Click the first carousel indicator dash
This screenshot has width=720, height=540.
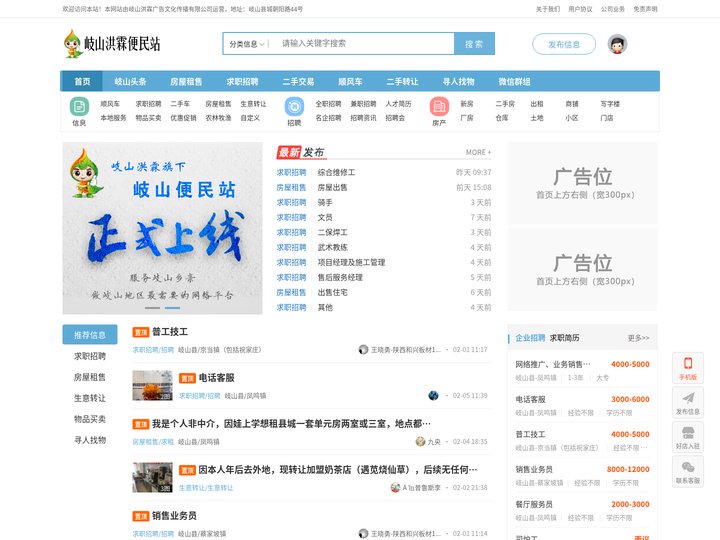tap(152, 307)
